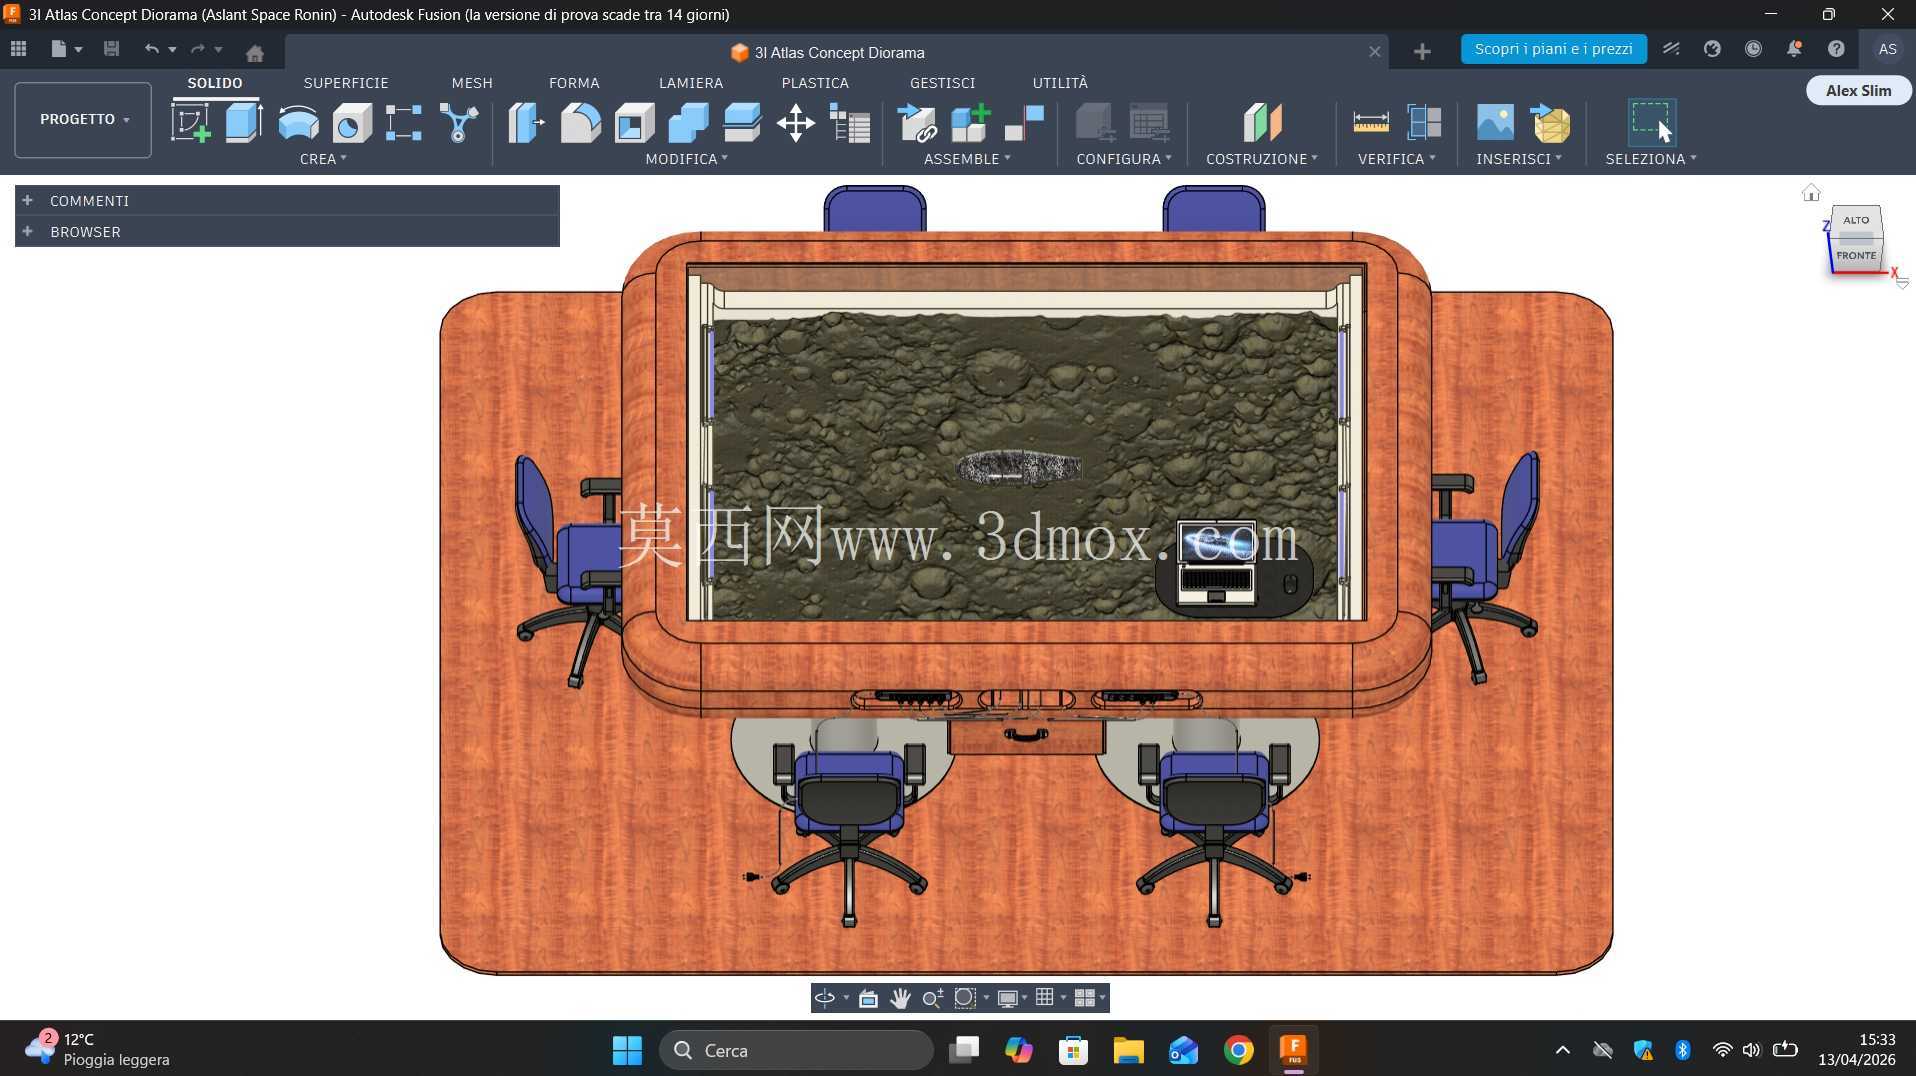Viewport: 1916px width, 1076px height.
Task: Open the PROGETTO workspace dropdown
Action: point(83,119)
